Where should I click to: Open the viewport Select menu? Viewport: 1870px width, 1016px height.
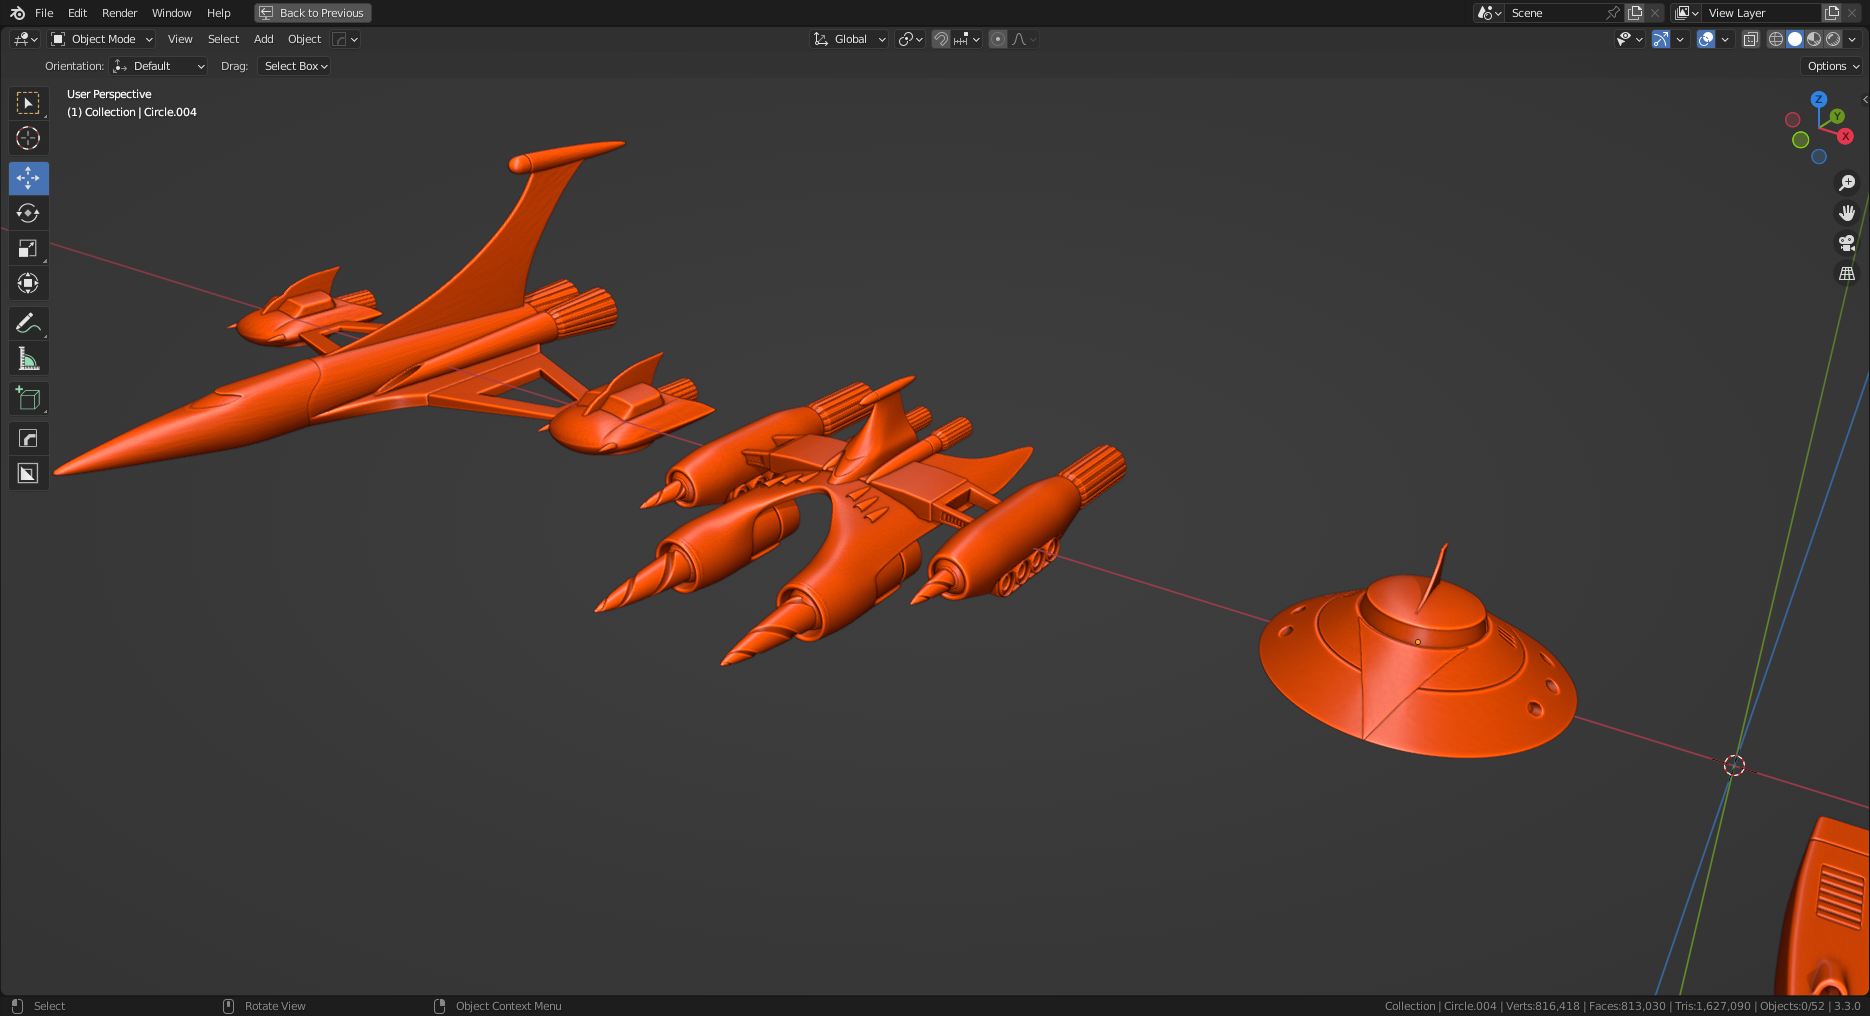[x=223, y=39]
